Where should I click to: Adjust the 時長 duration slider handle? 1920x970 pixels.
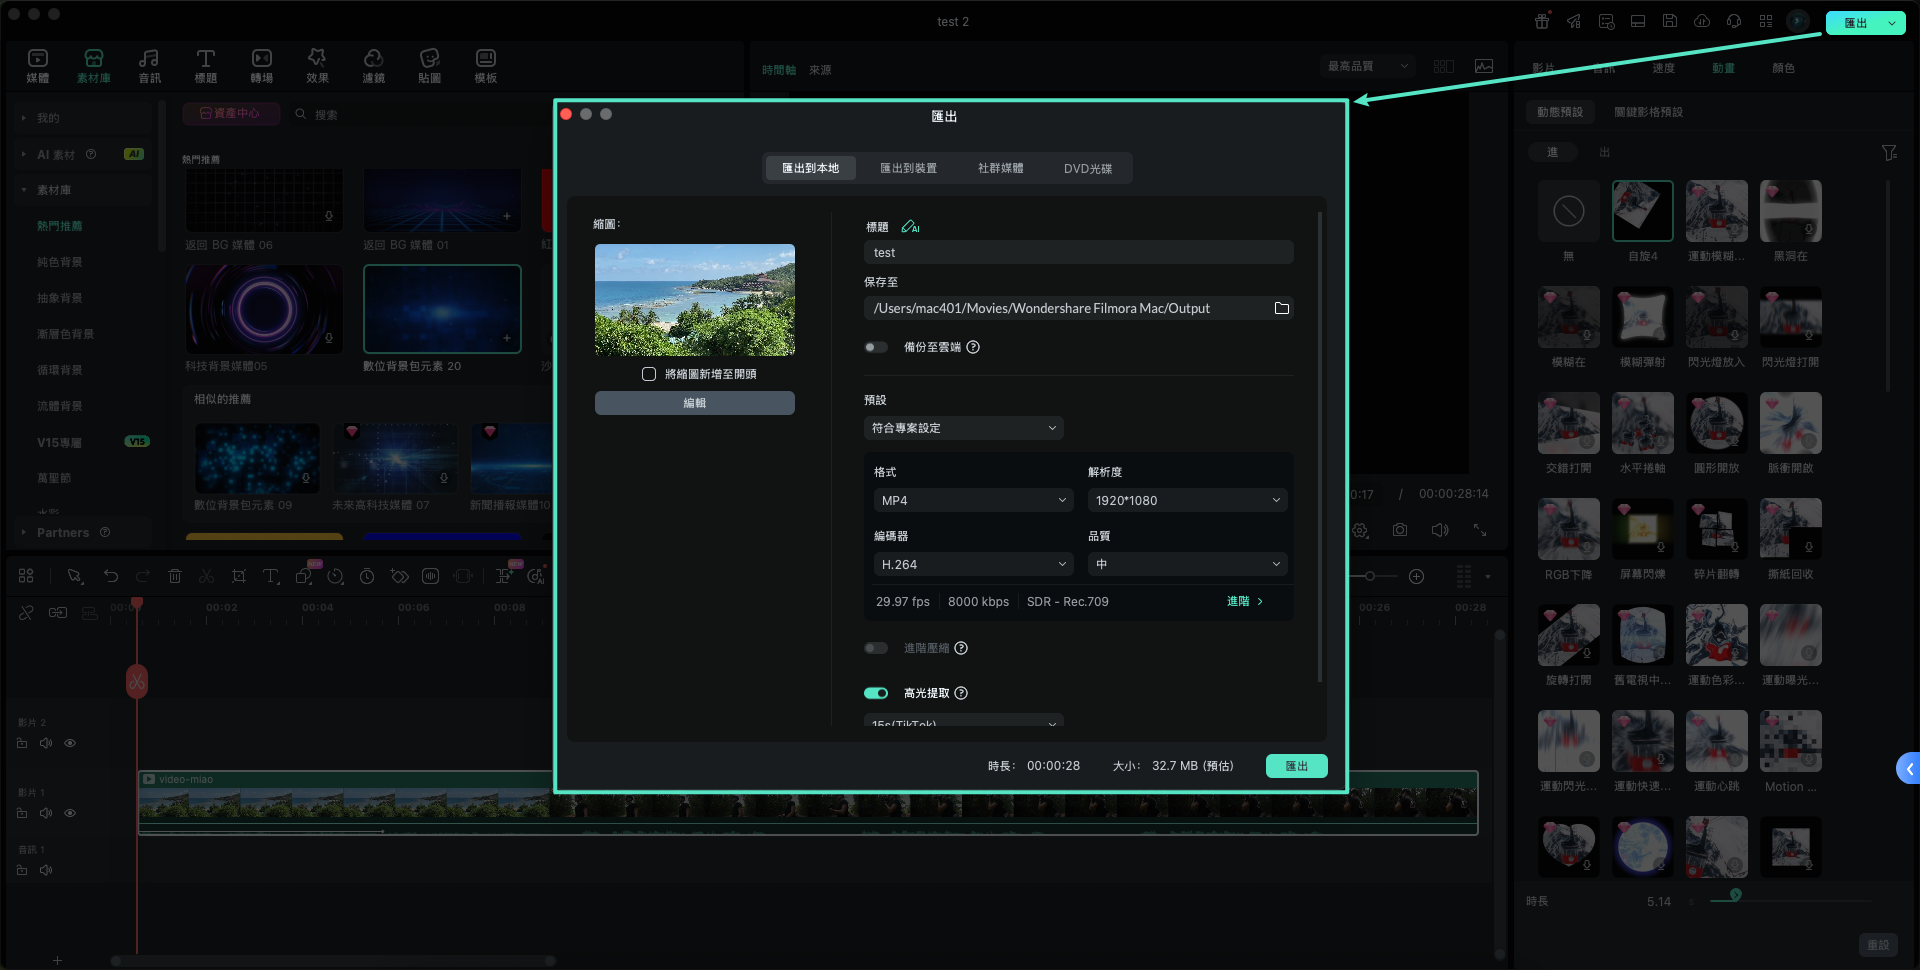[x=1736, y=895]
